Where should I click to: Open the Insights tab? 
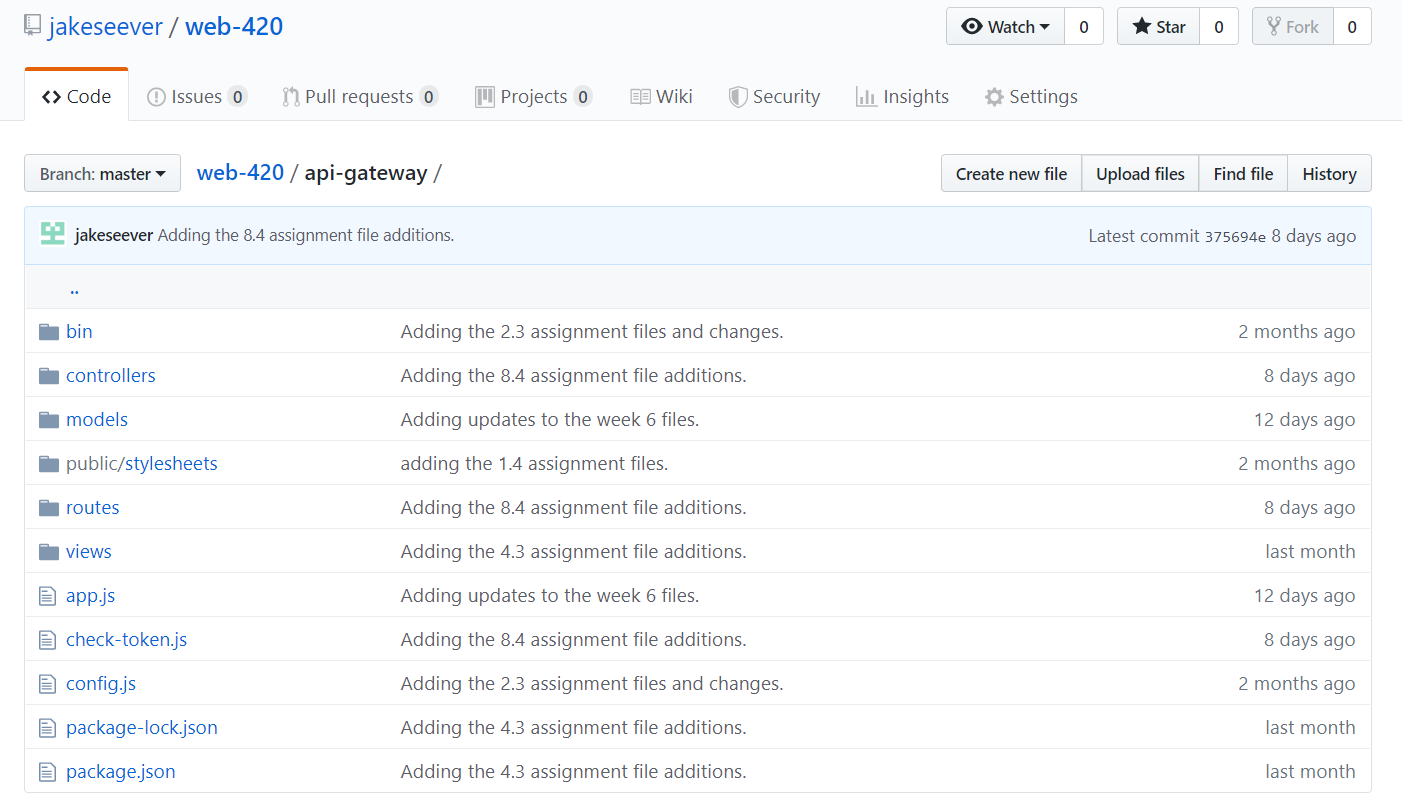point(902,96)
